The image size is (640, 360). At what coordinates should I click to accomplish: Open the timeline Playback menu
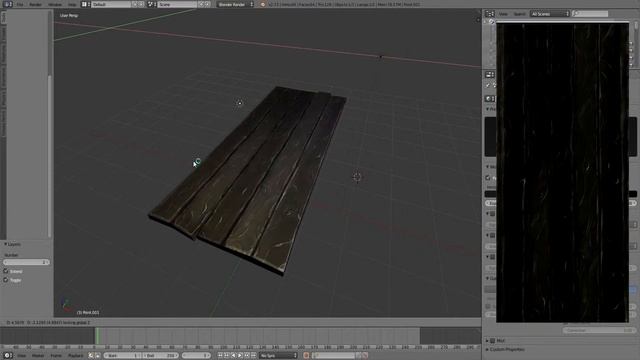coord(76,356)
